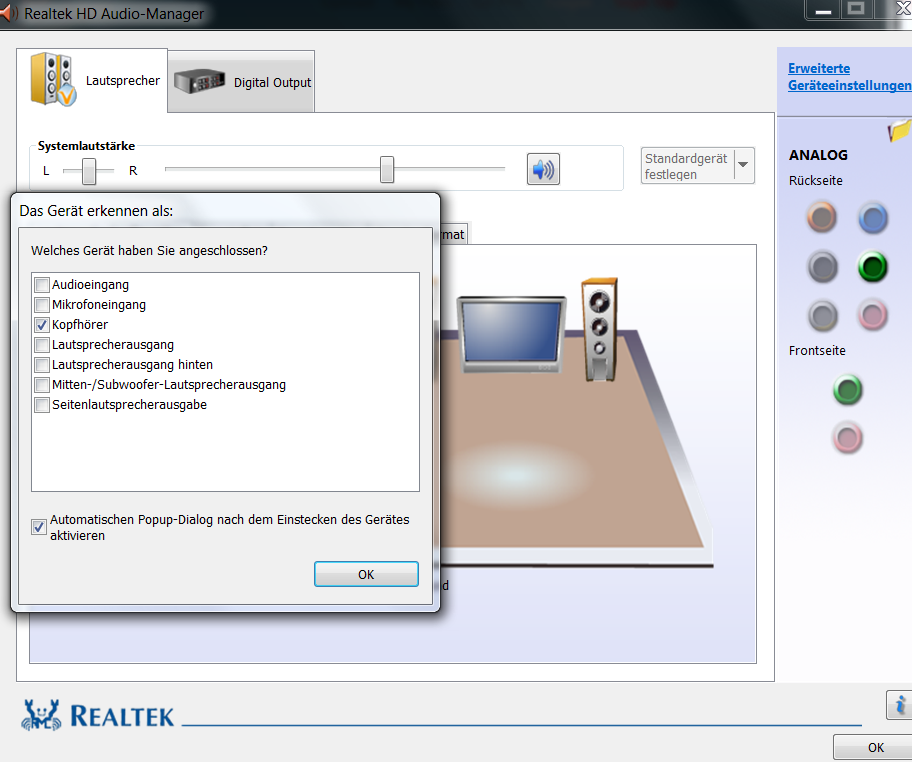This screenshot has height=762, width=912.
Task: Click the mute speaker volume button
Action: pos(543,169)
